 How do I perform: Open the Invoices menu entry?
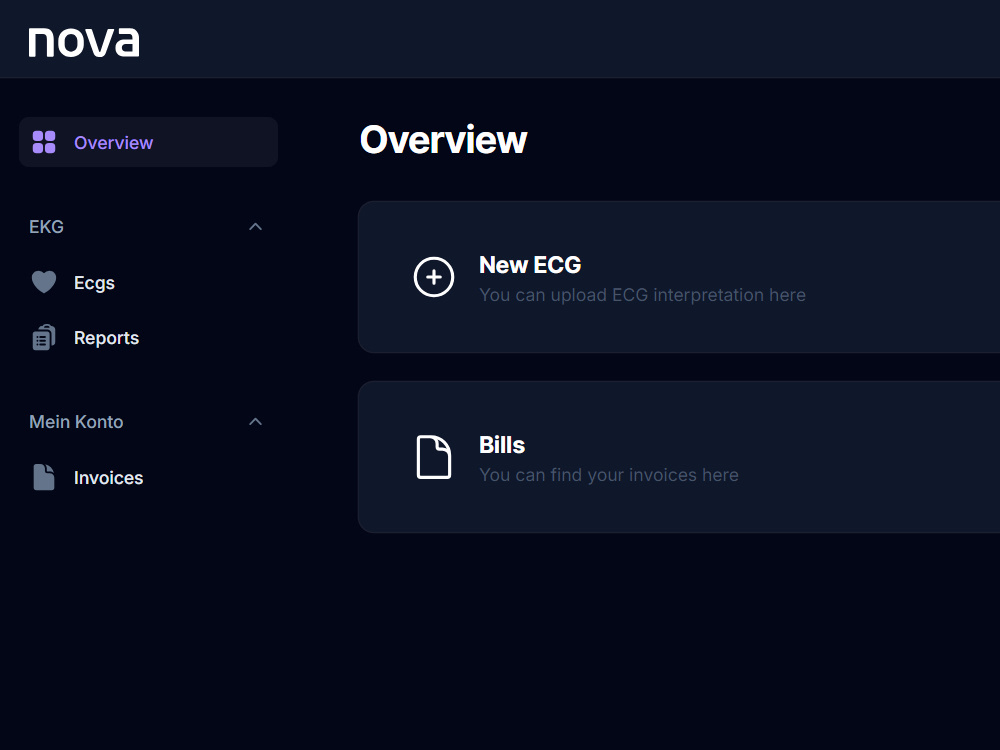click(108, 478)
